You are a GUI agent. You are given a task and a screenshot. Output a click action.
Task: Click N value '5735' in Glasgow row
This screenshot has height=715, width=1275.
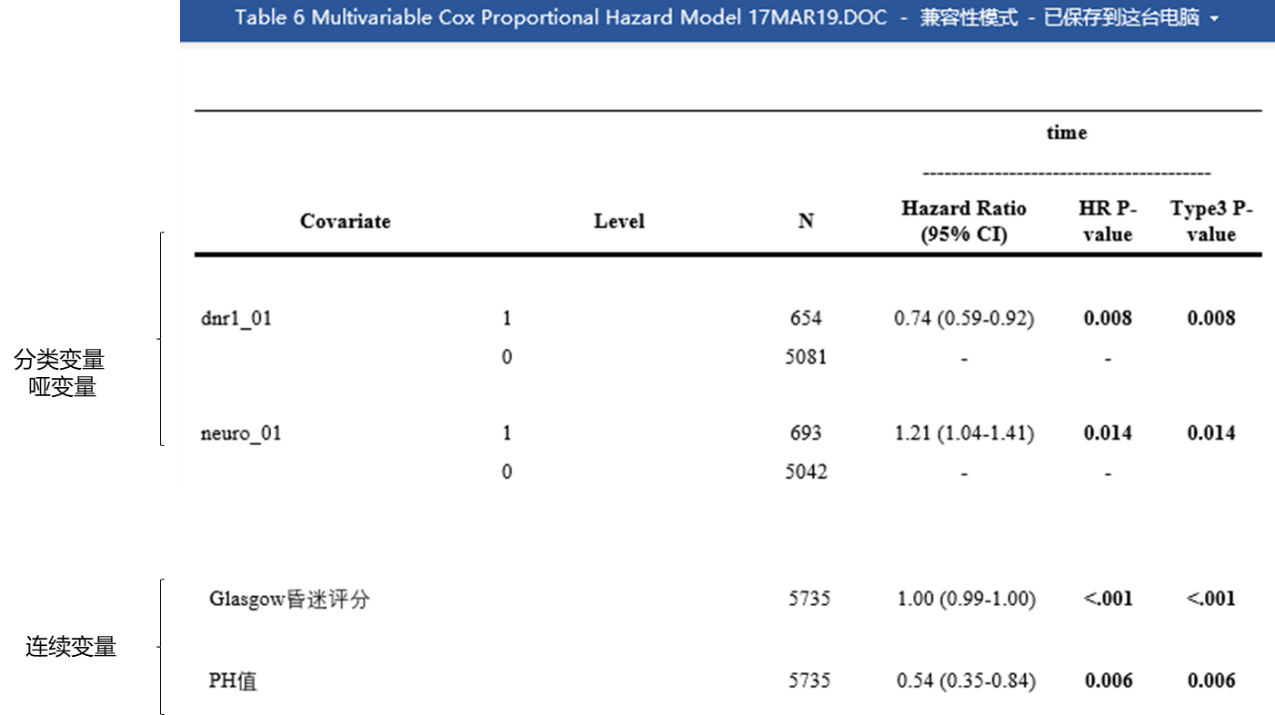click(808, 599)
